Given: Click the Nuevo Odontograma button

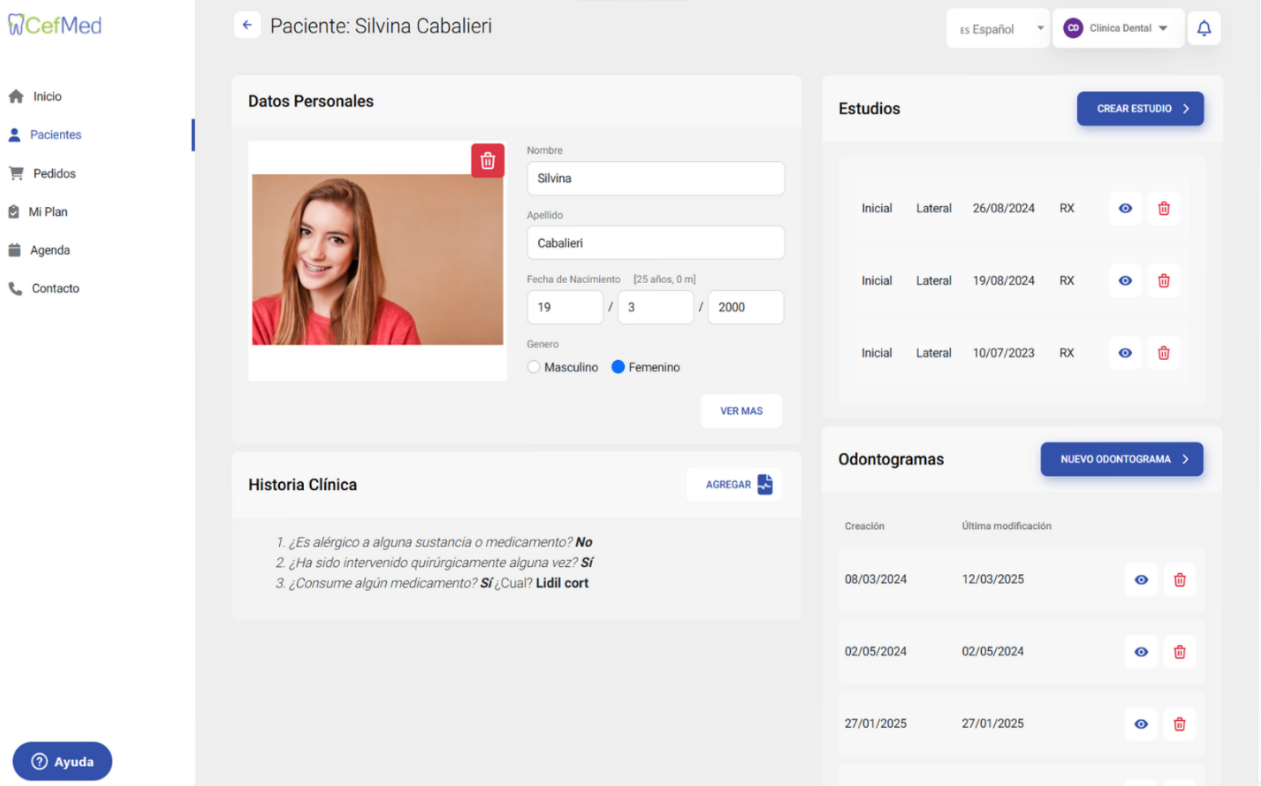Looking at the screenshot, I should pyautogui.click(x=1122, y=459).
